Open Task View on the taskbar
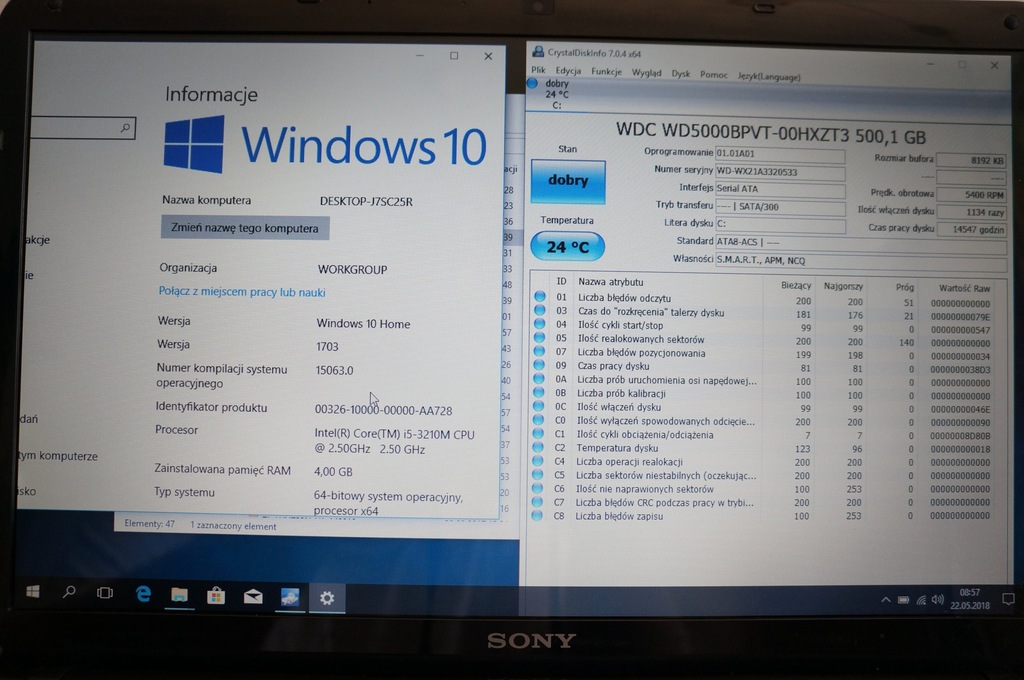1024x680 pixels. click(x=104, y=593)
